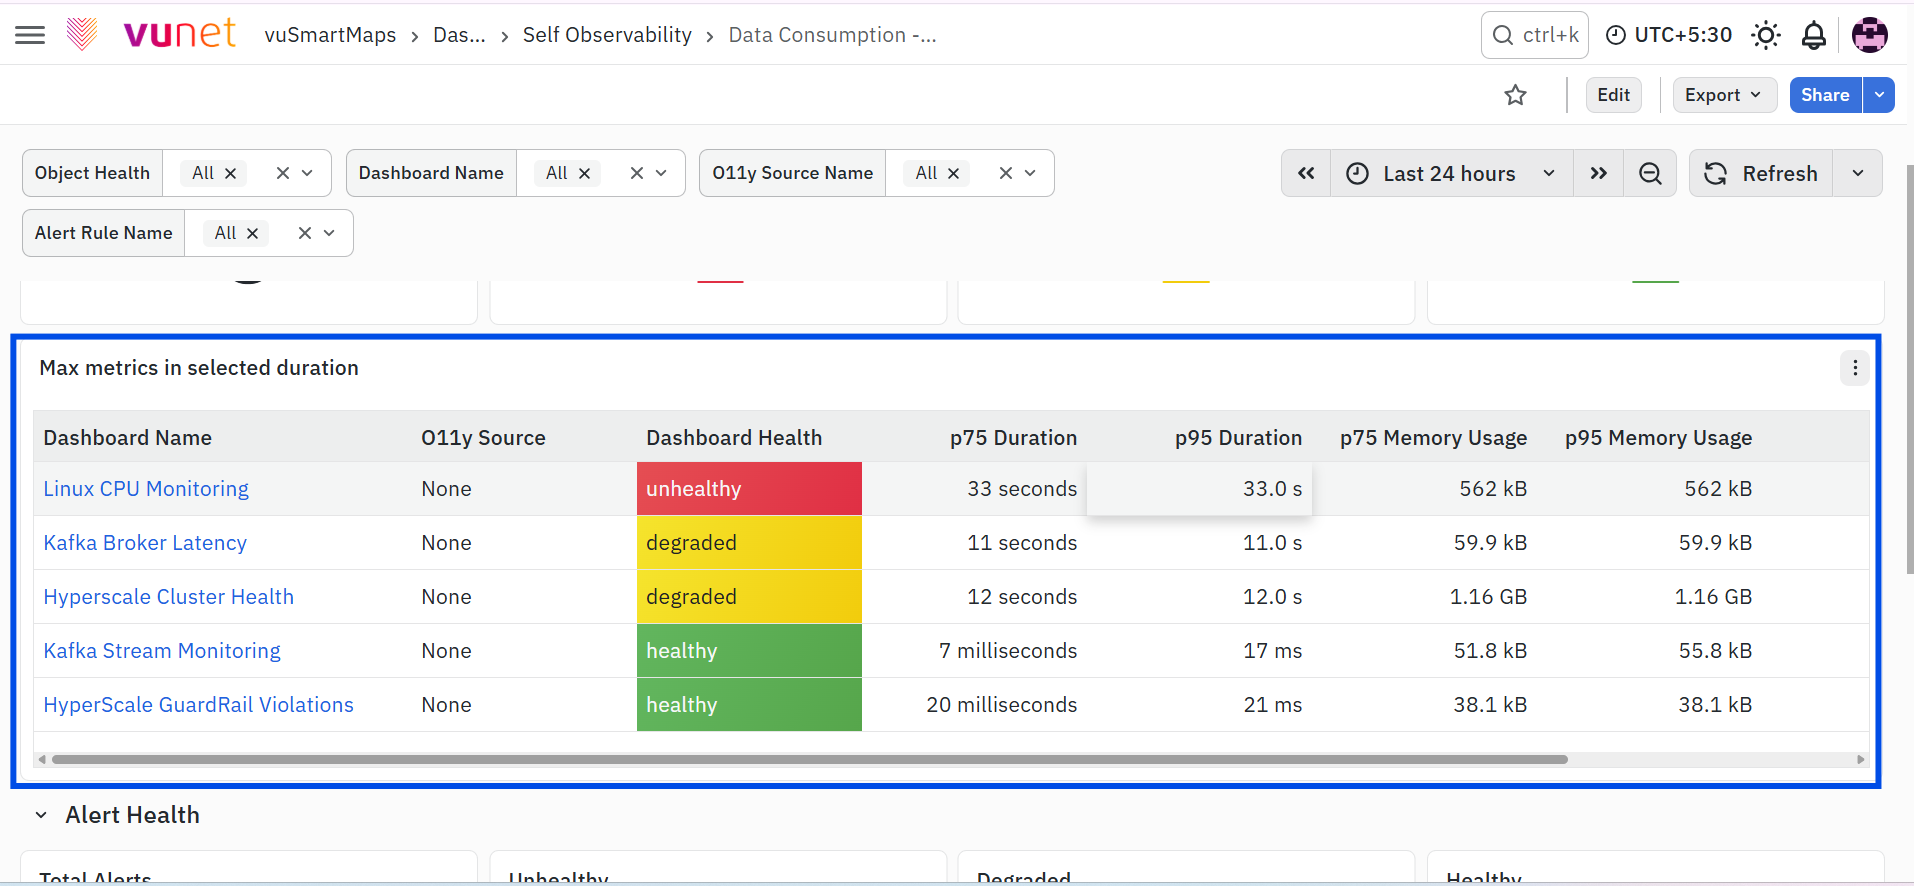The height and width of the screenshot is (886, 1914).
Task: Navigate to vuSmartMaps breadcrumb
Action: click(330, 35)
